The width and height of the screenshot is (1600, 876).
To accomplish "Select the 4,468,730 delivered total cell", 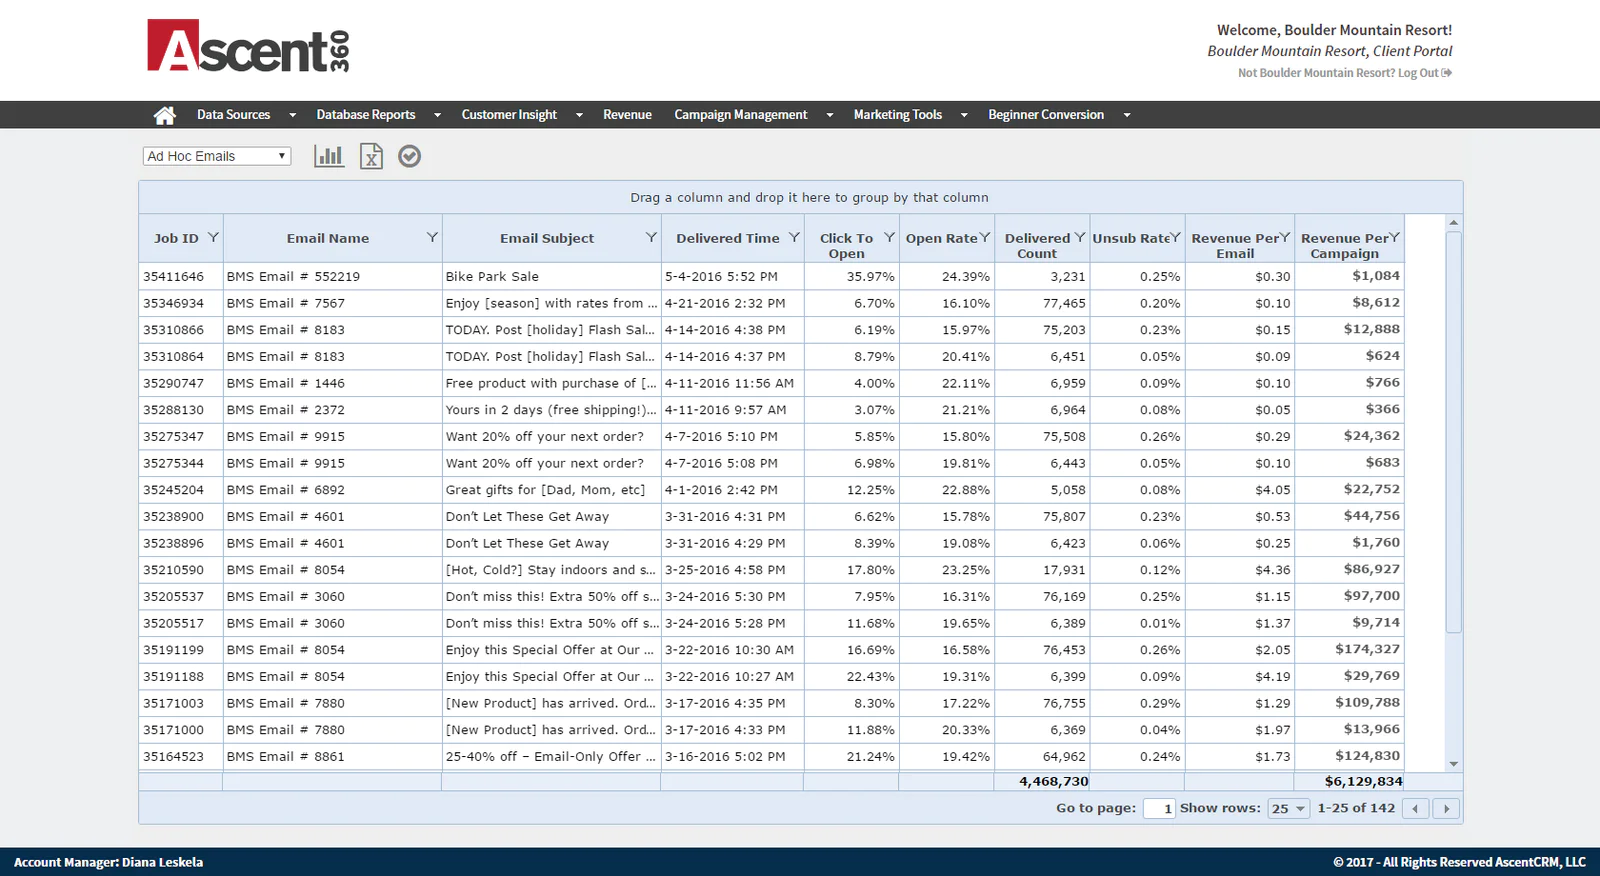I will [1043, 781].
